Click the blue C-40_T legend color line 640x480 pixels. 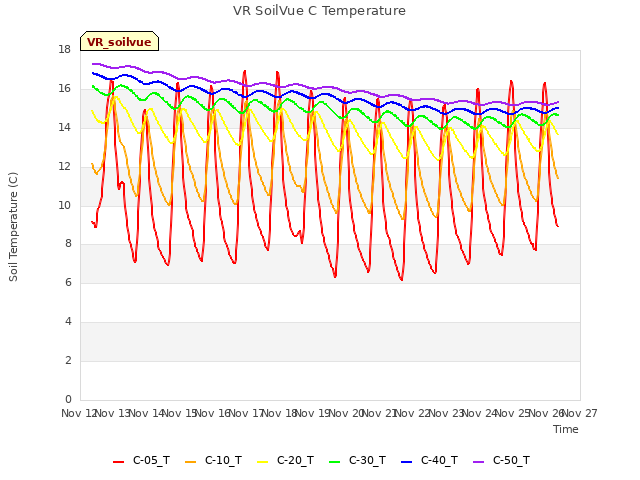[407, 462]
